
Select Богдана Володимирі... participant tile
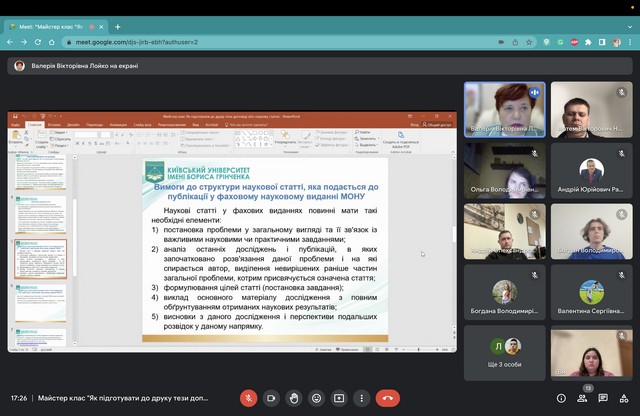pyautogui.click(x=504, y=292)
